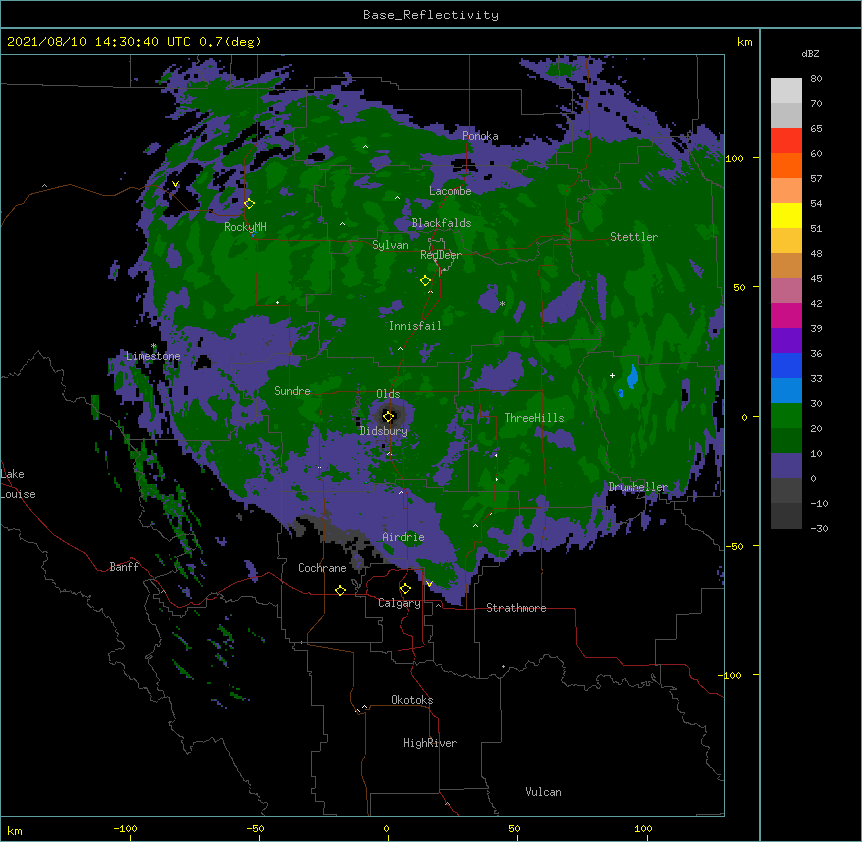The image size is (862, 842).
Task: Click the Calgary city label
Action: 399,603
